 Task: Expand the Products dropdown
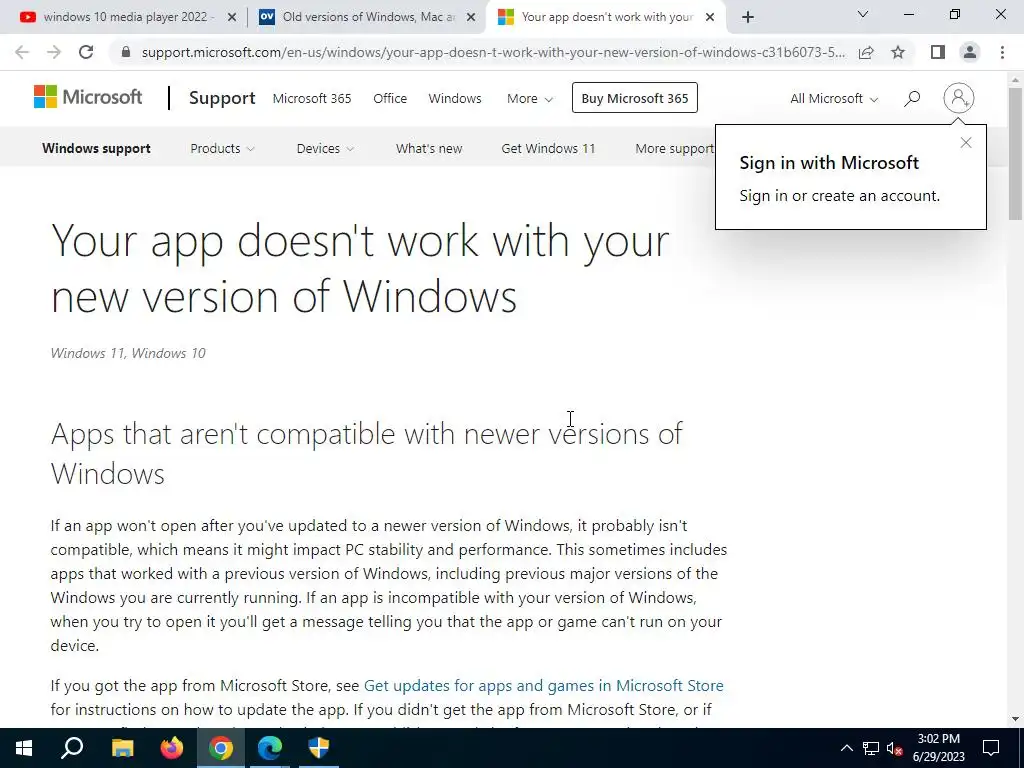pyautogui.click(x=222, y=148)
